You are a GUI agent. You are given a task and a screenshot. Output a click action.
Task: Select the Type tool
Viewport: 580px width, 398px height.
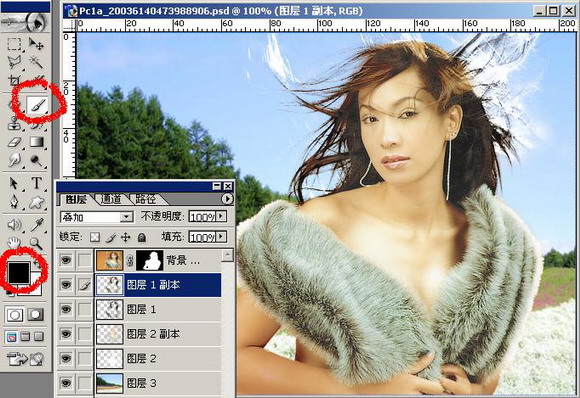point(36,183)
